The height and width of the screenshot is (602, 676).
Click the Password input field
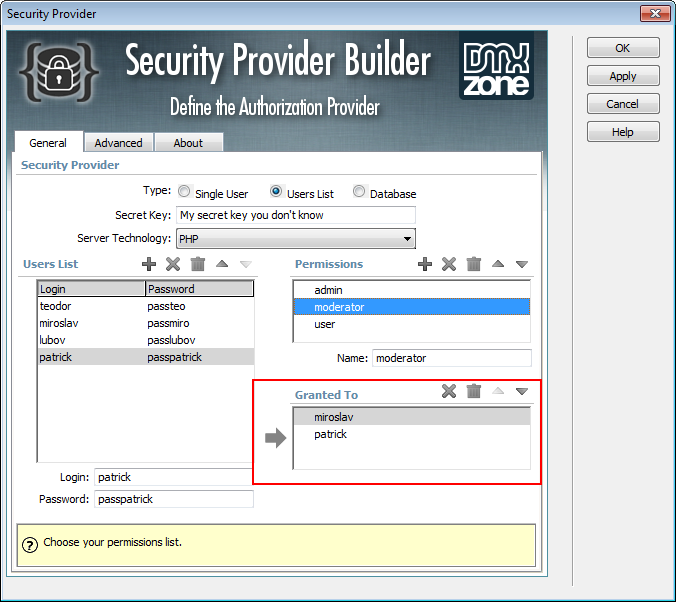(x=174, y=499)
